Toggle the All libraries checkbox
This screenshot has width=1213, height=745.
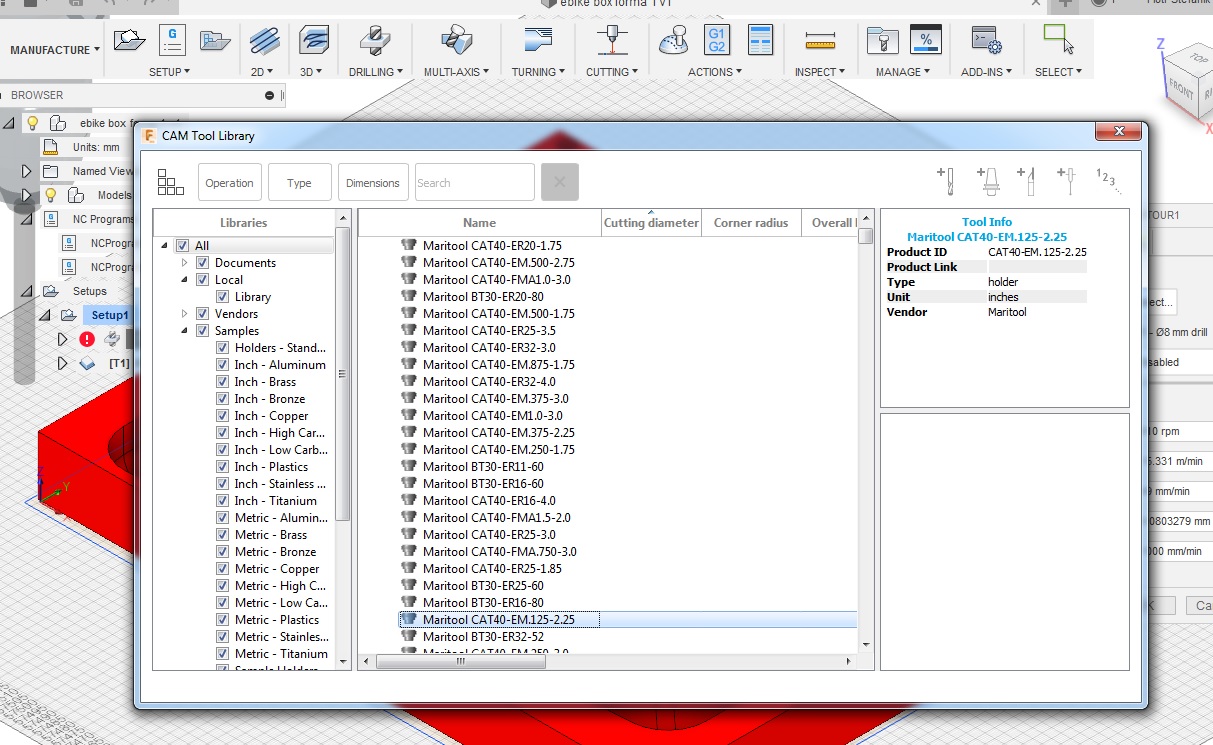pyautogui.click(x=182, y=246)
